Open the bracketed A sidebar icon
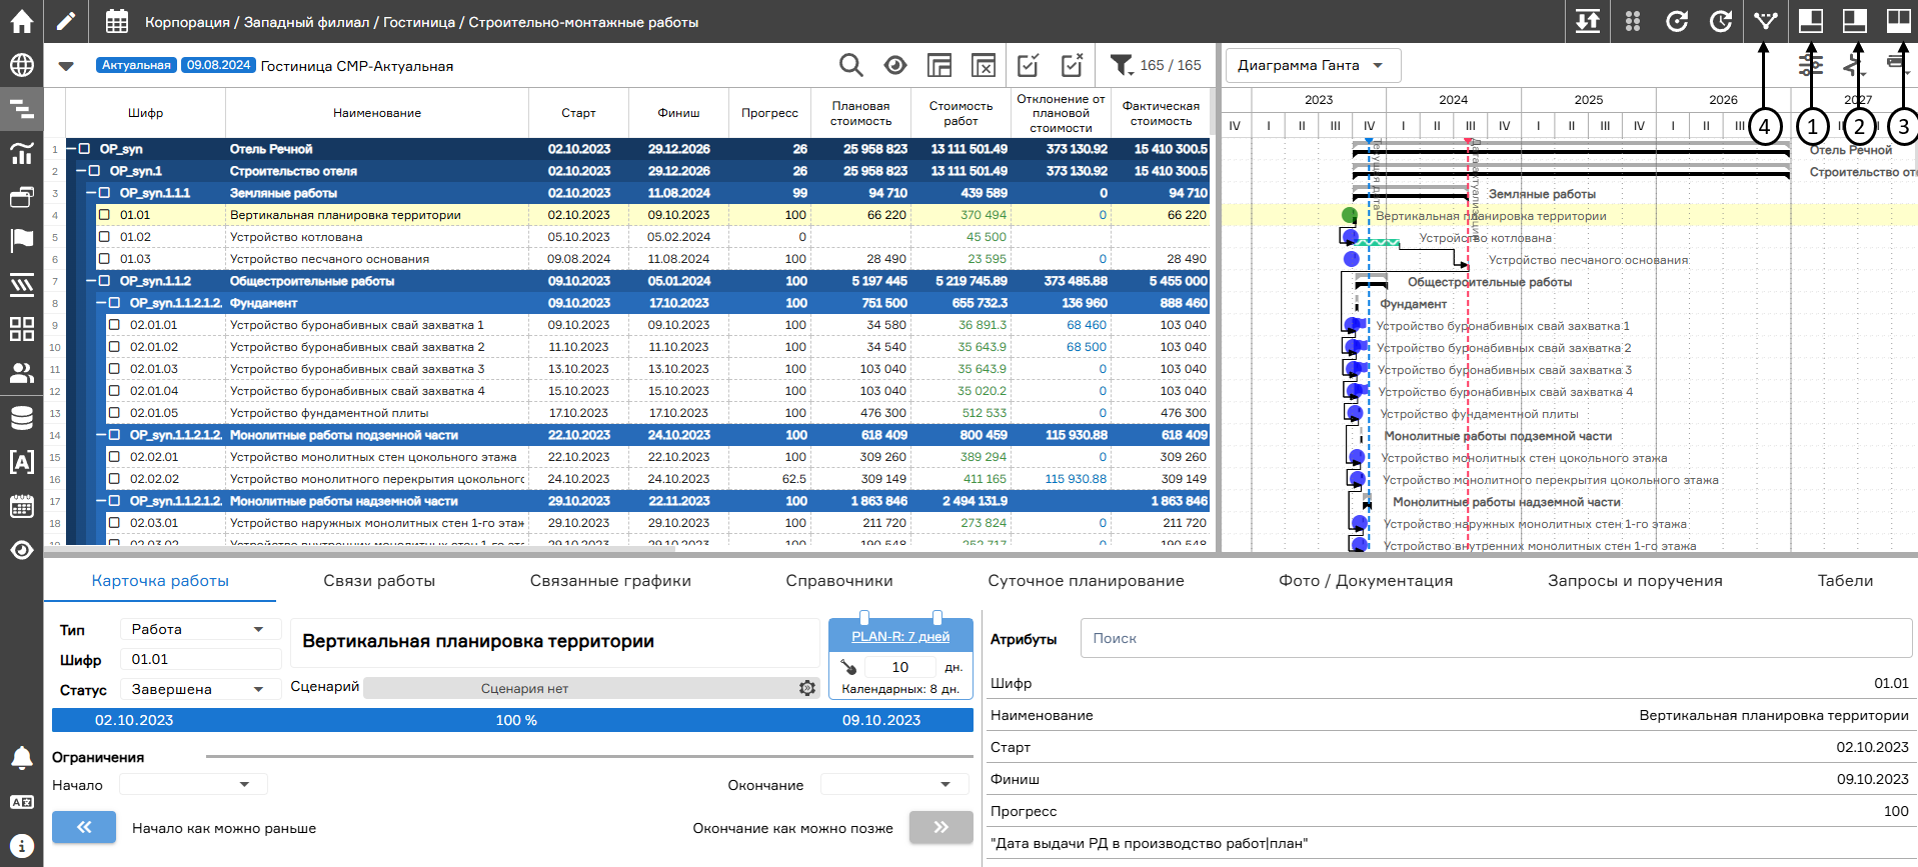The image size is (1918, 867). click(x=21, y=461)
